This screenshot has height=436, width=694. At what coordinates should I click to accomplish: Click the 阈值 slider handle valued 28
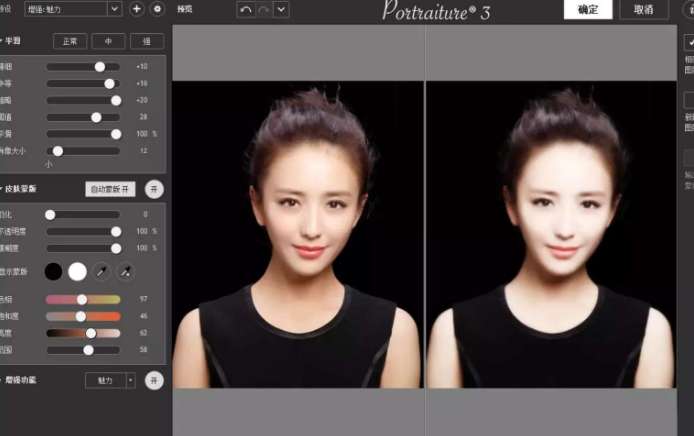[x=96, y=117]
